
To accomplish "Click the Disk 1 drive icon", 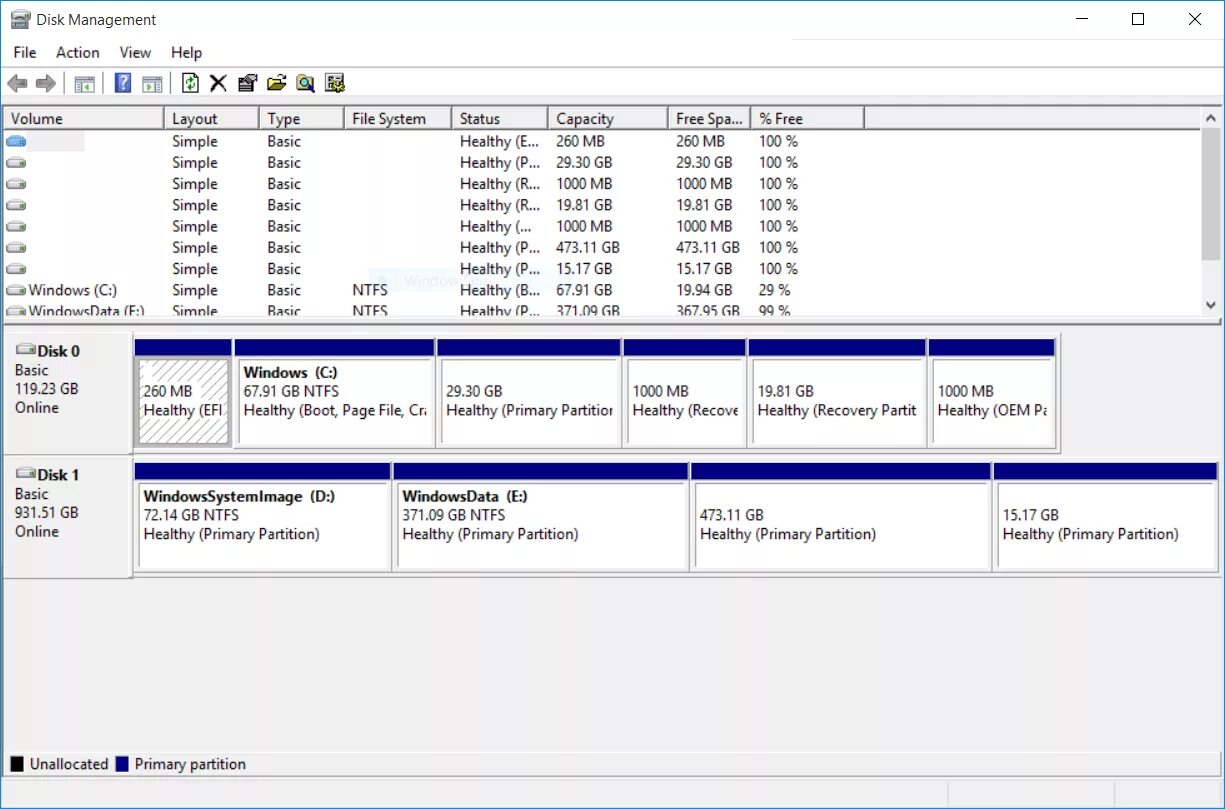I will 25,474.
